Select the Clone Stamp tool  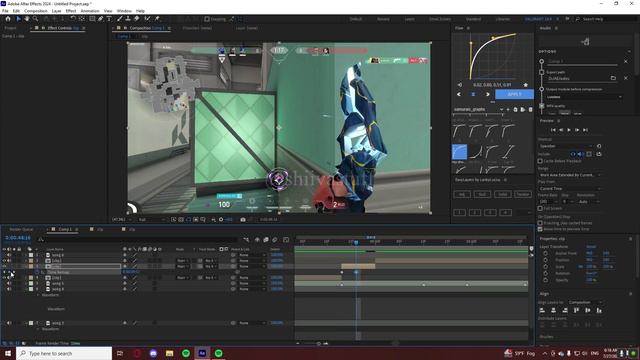click(x=128, y=19)
